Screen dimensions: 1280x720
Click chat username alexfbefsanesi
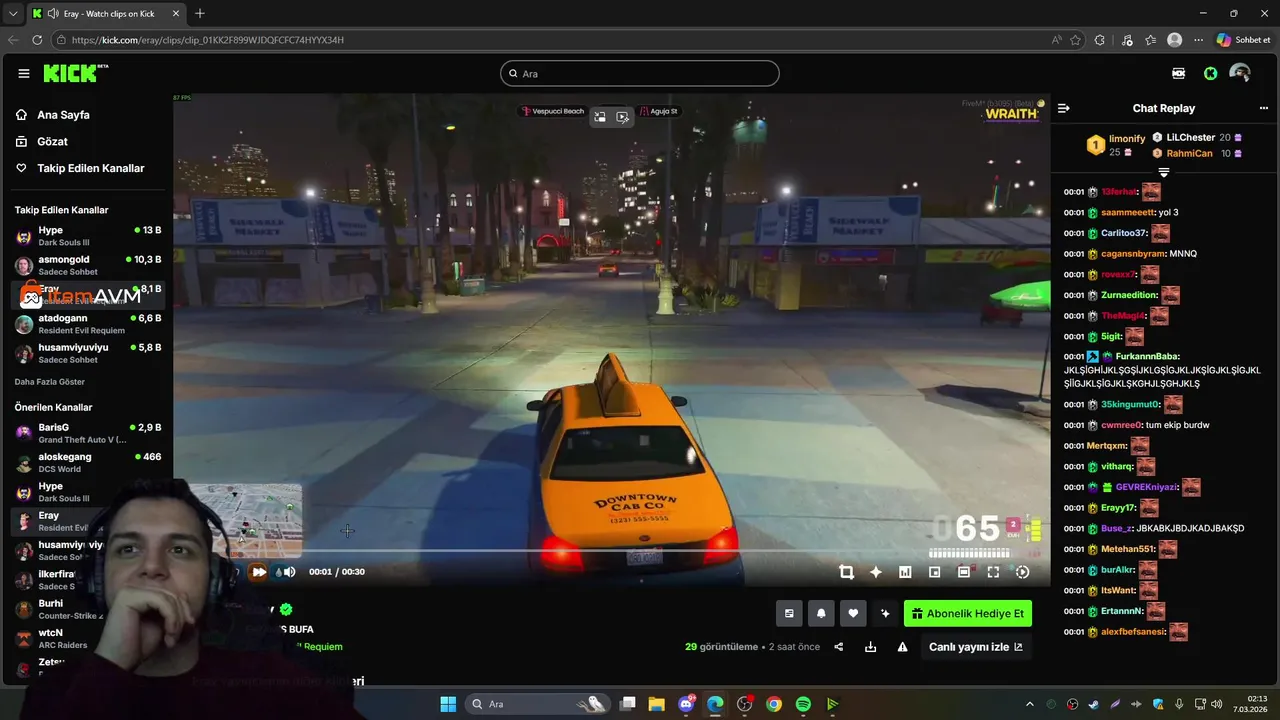[1133, 632]
